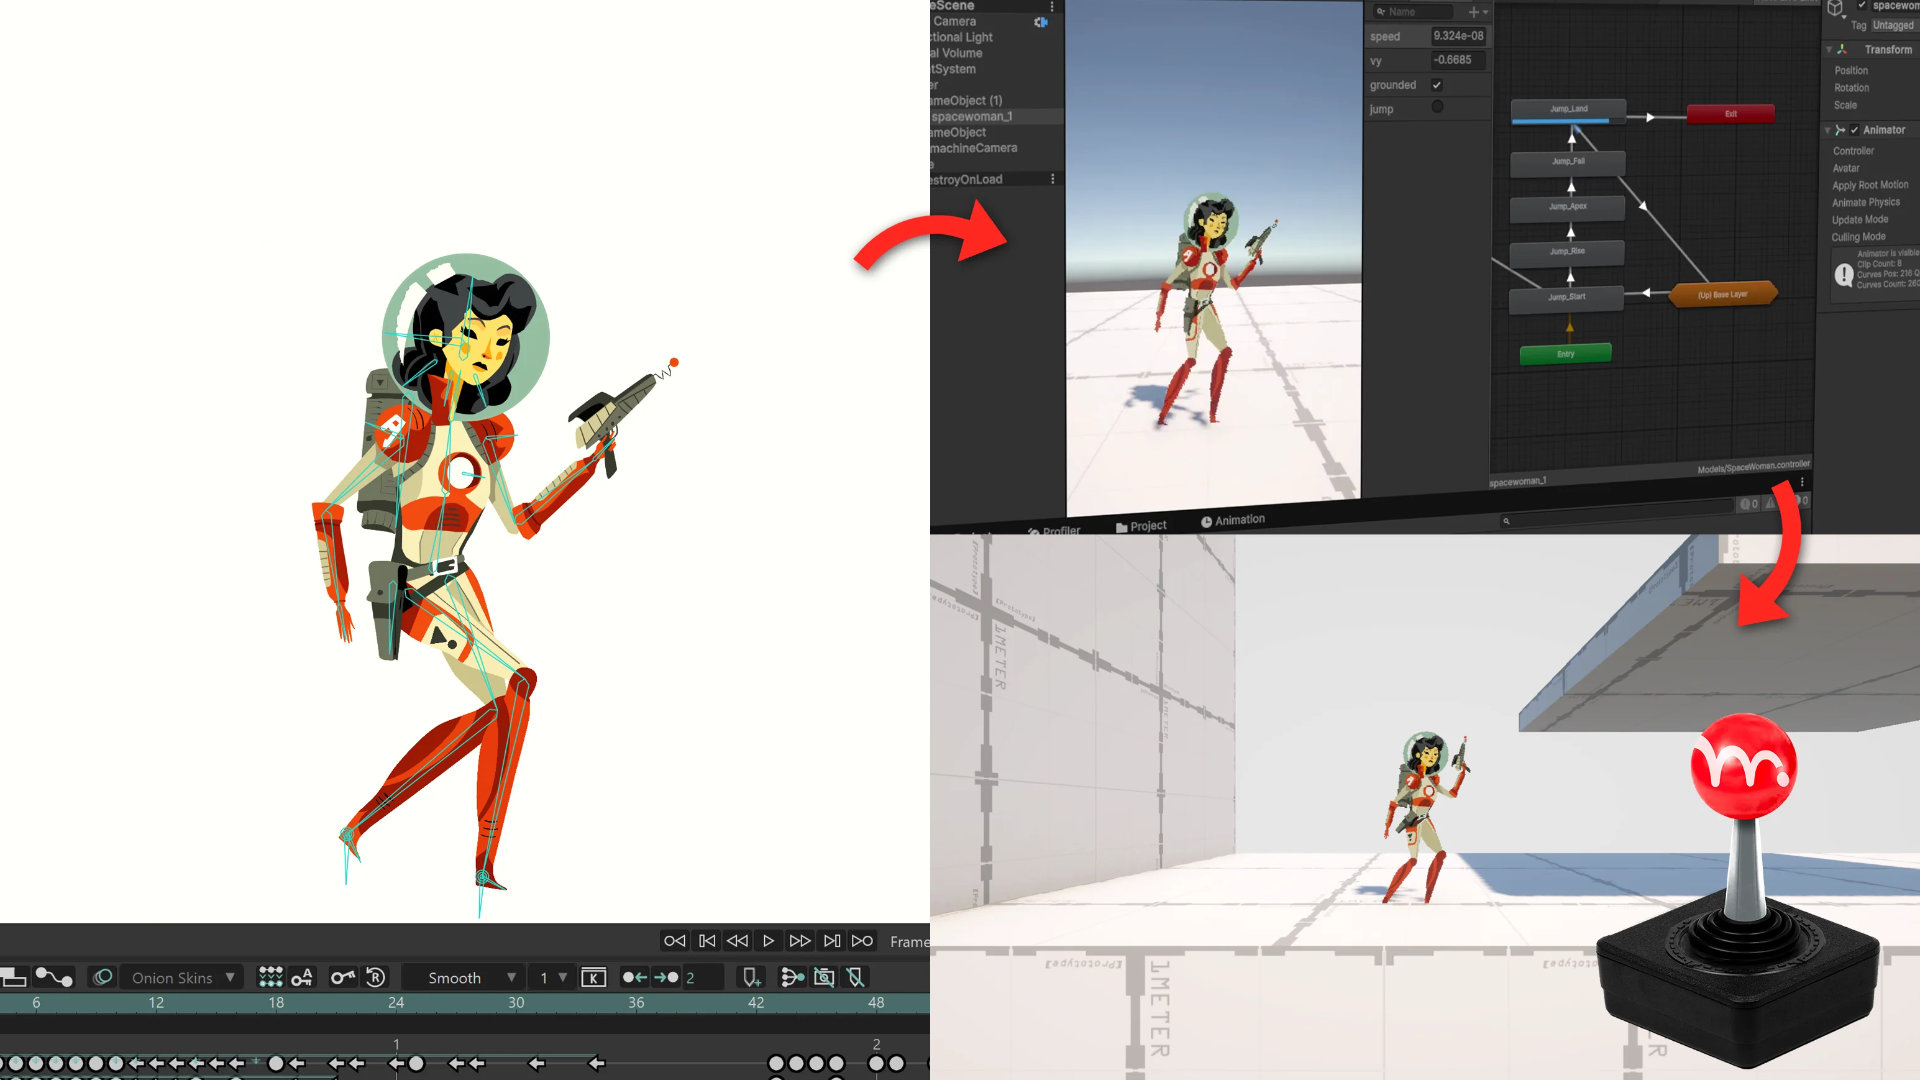
Task: Click the speed parameter value field
Action: point(1458,36)
